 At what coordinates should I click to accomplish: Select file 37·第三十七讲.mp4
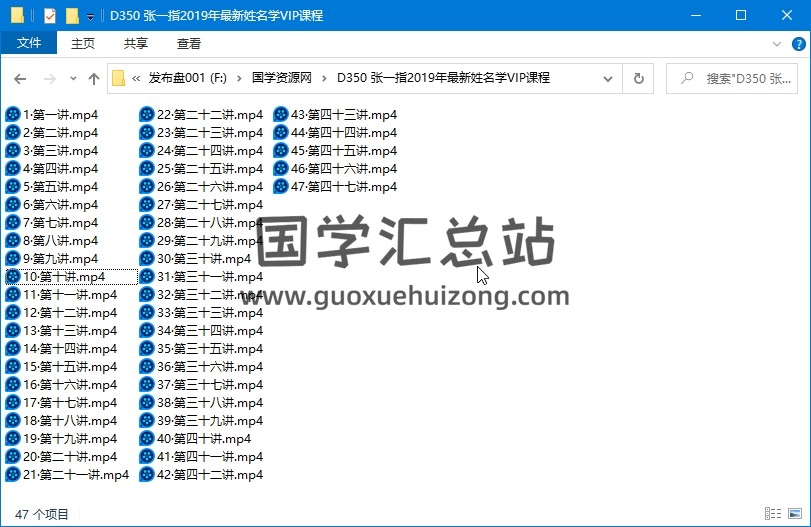pyautogui.click(x=202, y=384)
